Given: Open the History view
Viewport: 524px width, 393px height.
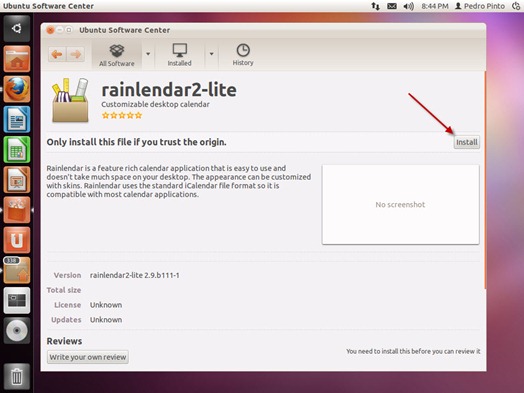Looking at the screenshot, I should 243,55.
